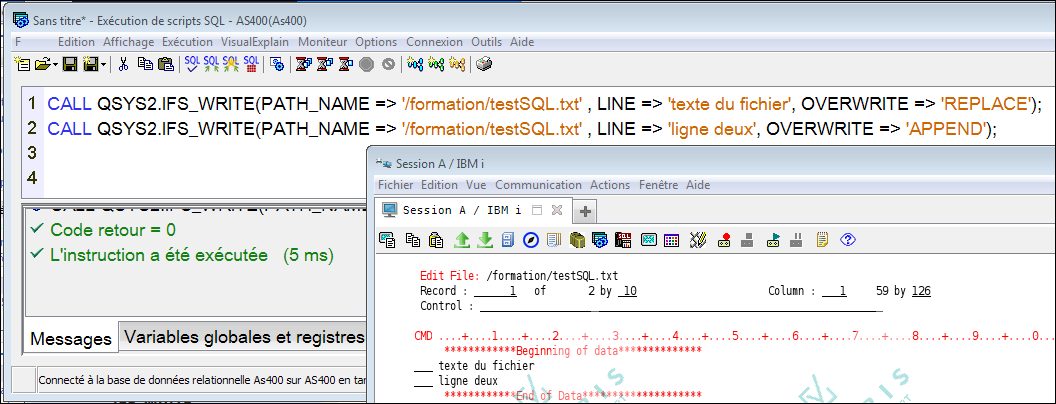Switch to the Messages tab
The height and width of the screenshot is (404, 1056).
[x=71, y=339]
